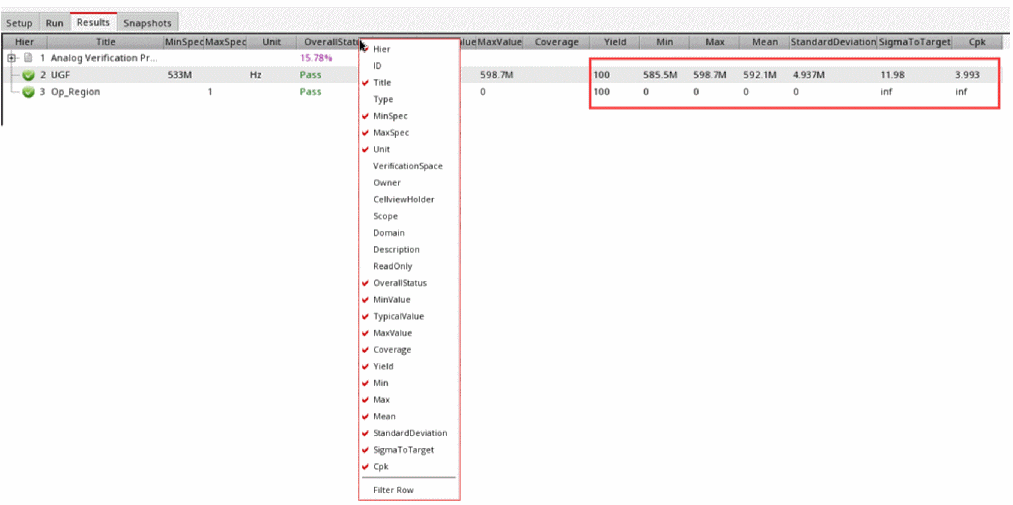1013x505 pixels.
Task: Click the 4.937M standard deviation value
Action: tap(809, 75)
